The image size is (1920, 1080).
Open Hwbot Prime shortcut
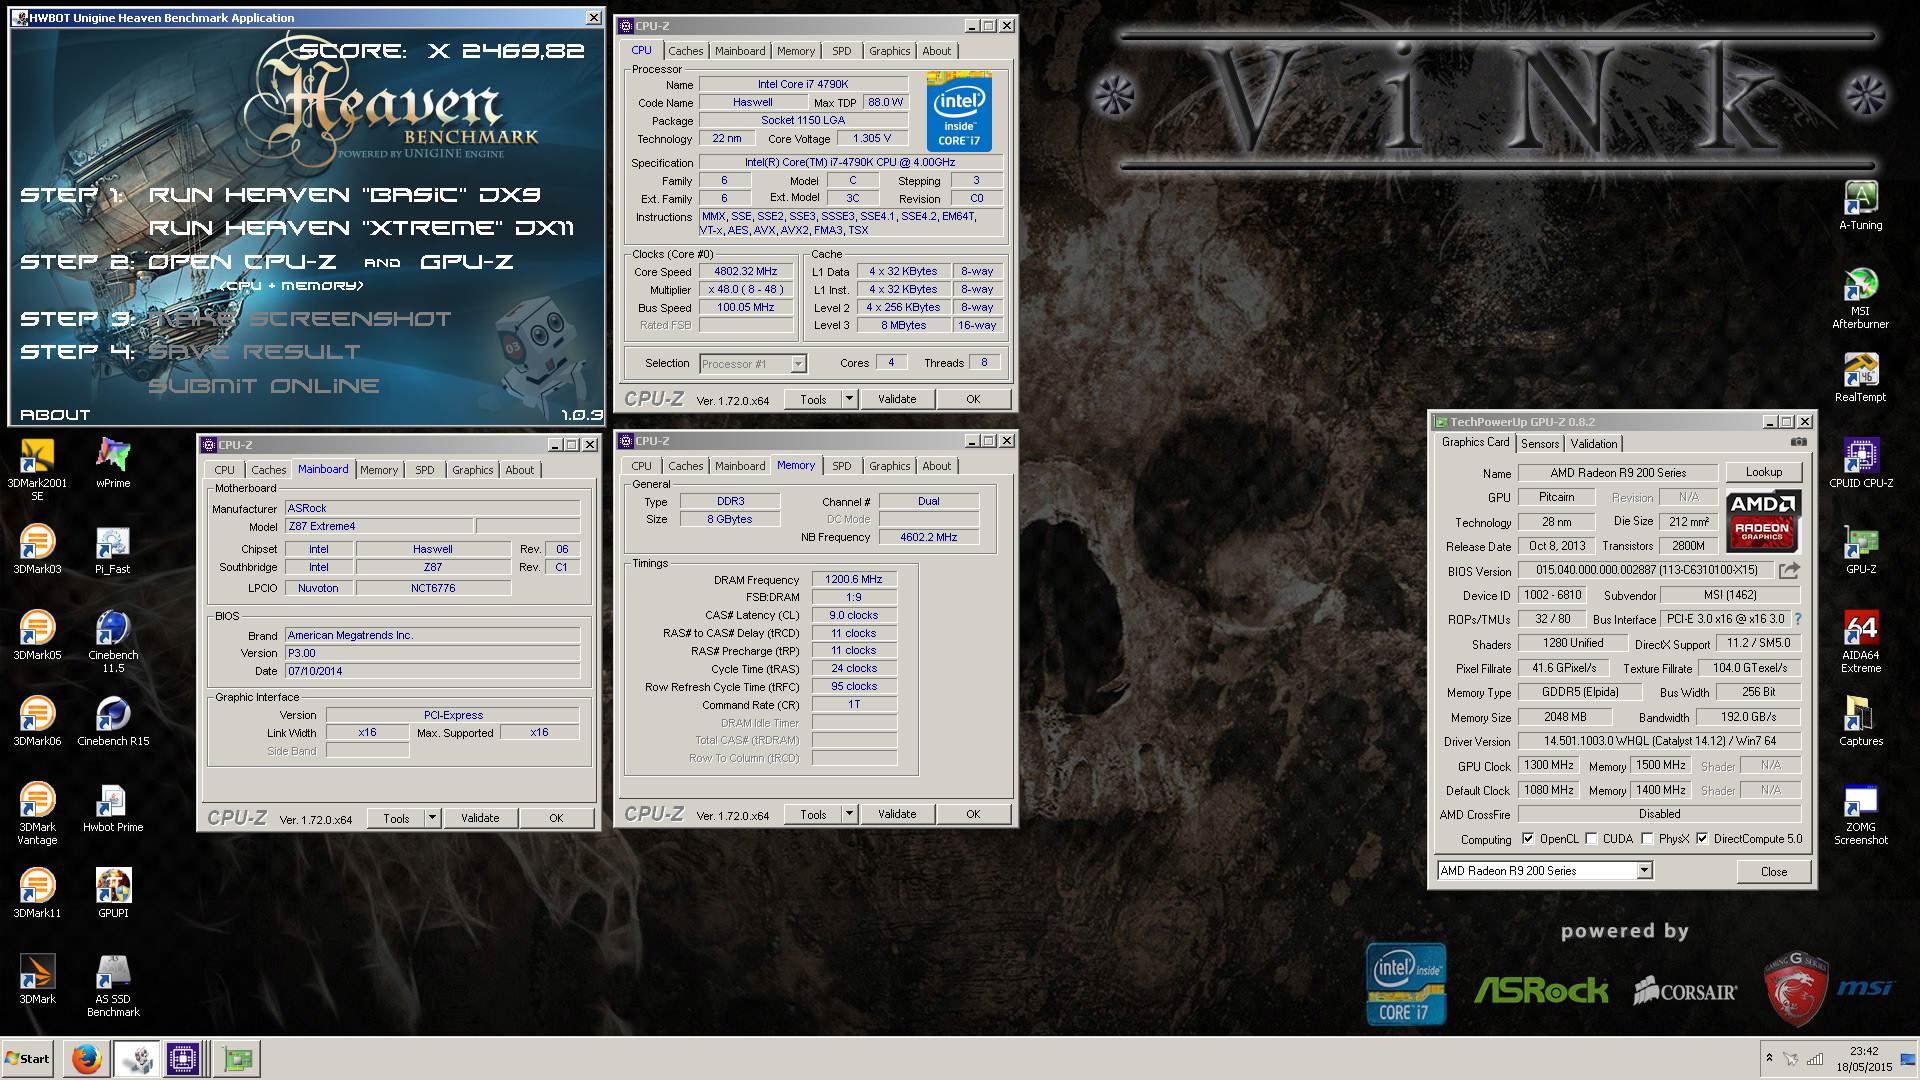(x=113, y=807)
